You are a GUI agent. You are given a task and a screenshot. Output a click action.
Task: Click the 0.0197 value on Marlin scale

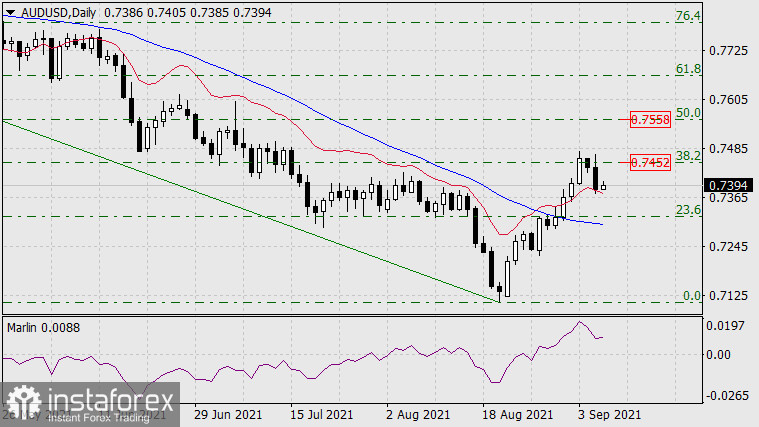pyautogui.click(x=728, y=326)
